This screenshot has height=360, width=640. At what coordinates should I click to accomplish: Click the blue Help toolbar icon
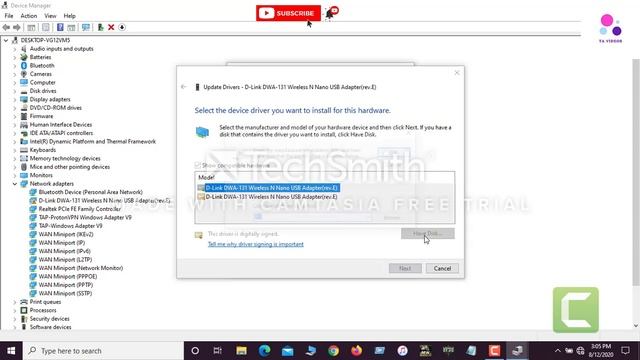coord(60,27)
